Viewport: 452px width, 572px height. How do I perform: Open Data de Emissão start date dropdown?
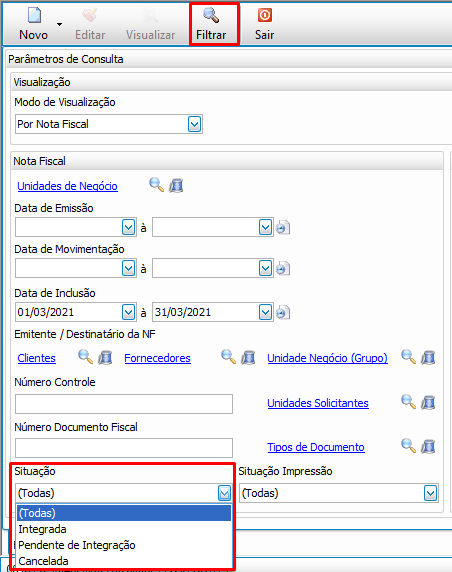(128, 228)
